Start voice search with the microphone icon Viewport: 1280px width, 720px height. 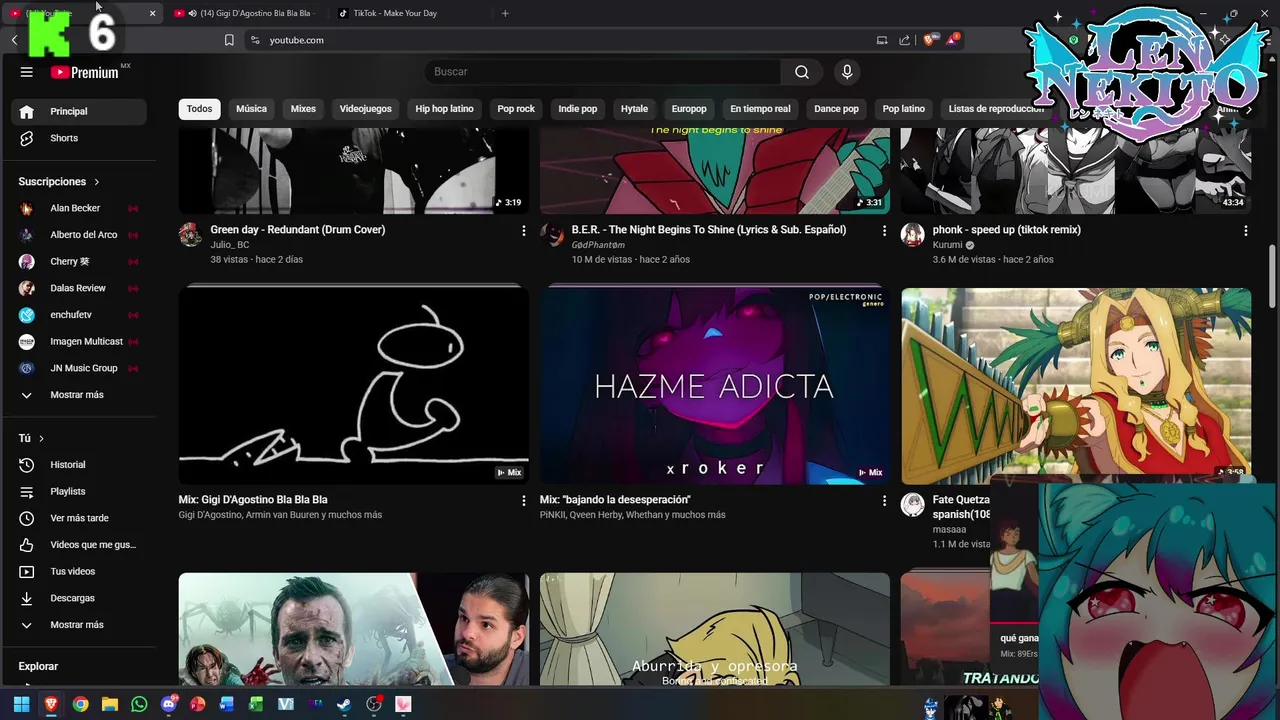[x=847, y=72]
